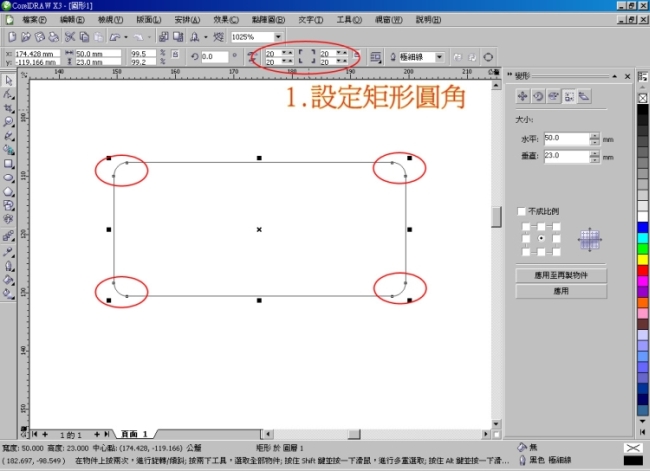Select the Eyedropper tool in toolbox
This screenshot has height=471, width=650.
(8, 252)
